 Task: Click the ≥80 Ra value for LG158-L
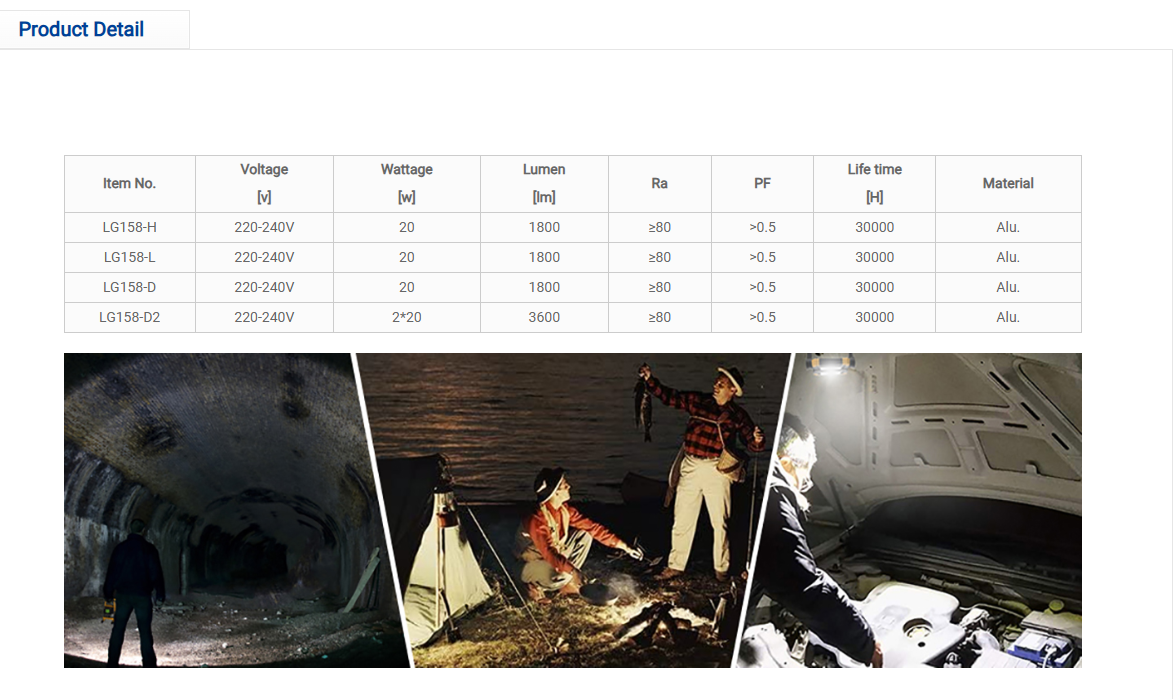click(660, 257)
